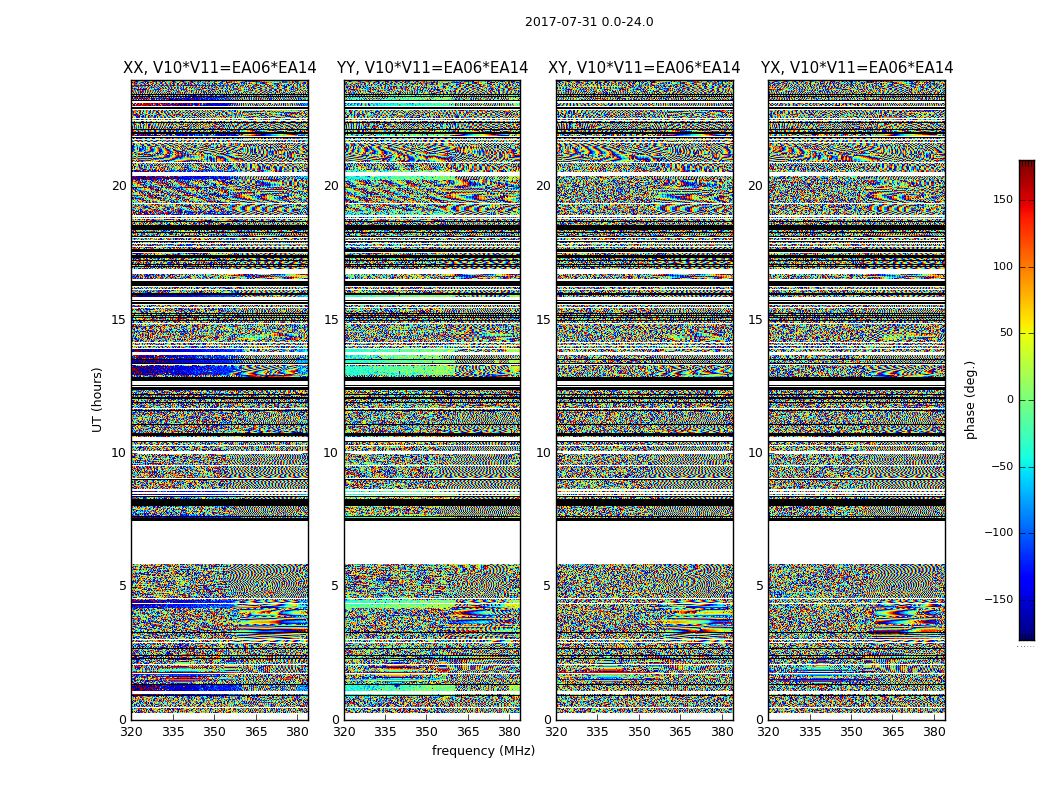Click the 380 MHz tick under XY panel
Image resolution: width=1050 pixels, height=800 pixels.
pyautogui.click(x=722, y=732)
